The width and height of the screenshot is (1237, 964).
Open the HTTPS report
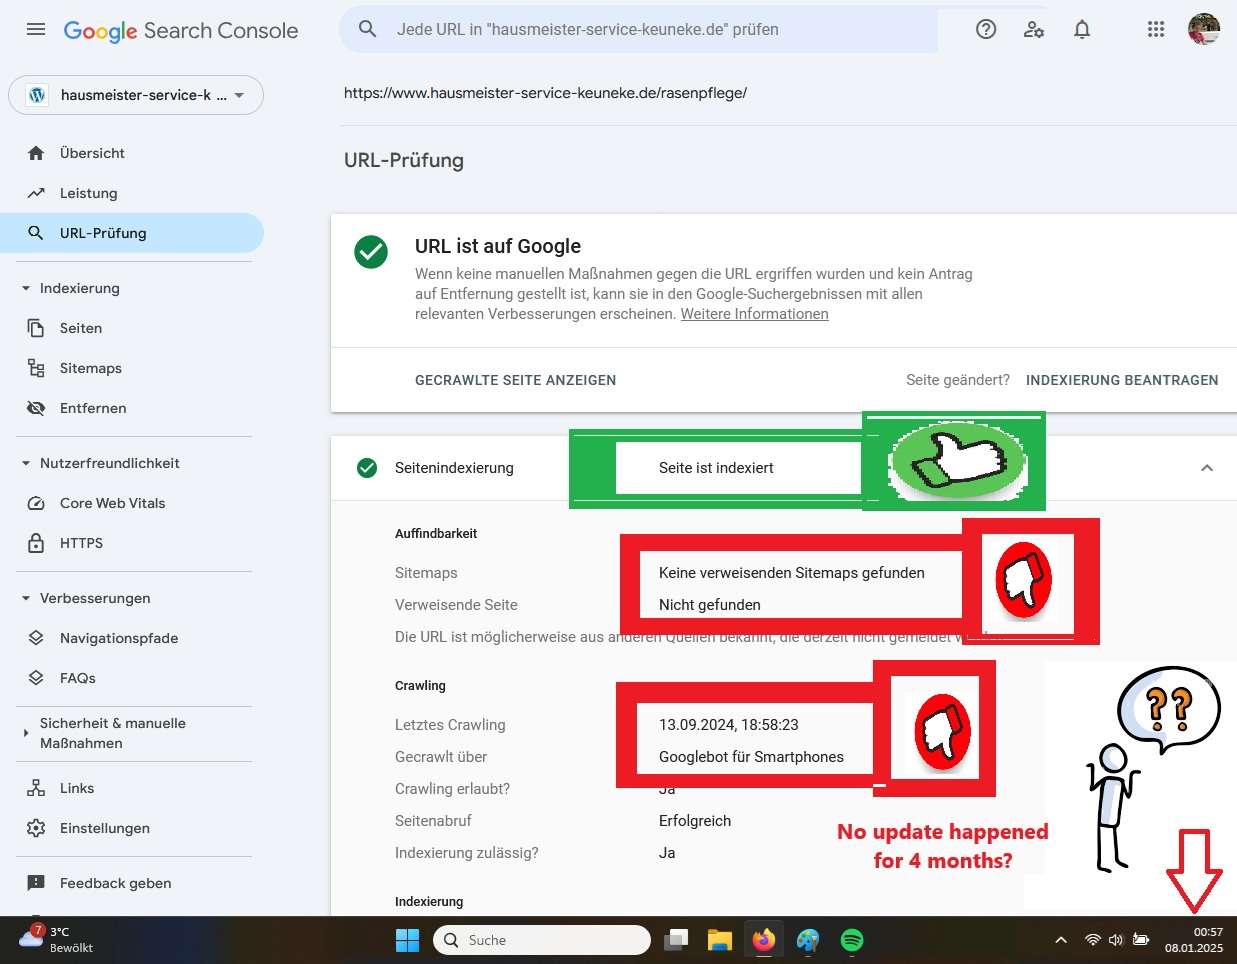pyautogui.click(x=132, y=543)
